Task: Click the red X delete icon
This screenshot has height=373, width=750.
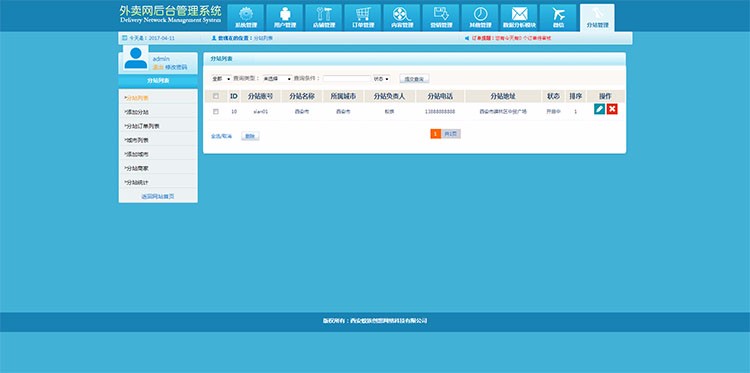Action: 612,109
